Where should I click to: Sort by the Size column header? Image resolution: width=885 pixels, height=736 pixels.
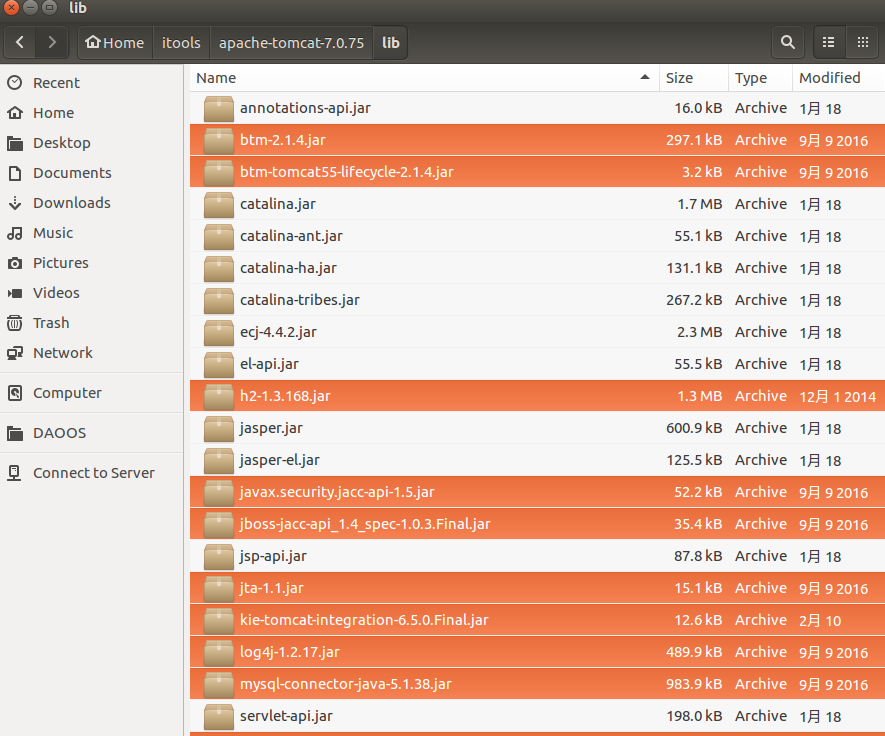pos(693,78)
